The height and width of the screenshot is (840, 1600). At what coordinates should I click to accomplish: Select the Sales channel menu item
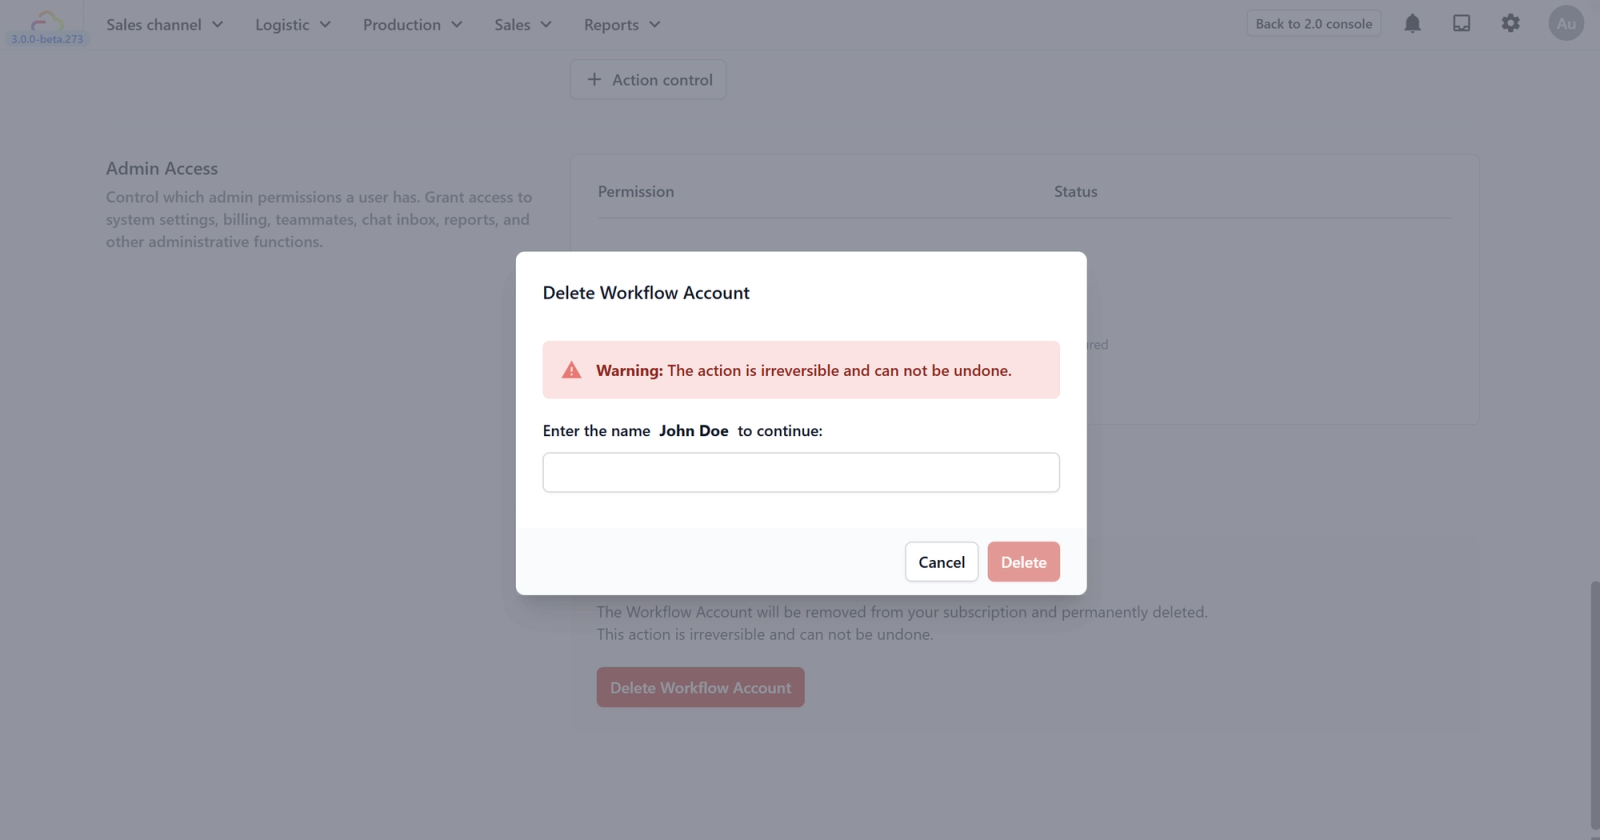tap(155, 24)
